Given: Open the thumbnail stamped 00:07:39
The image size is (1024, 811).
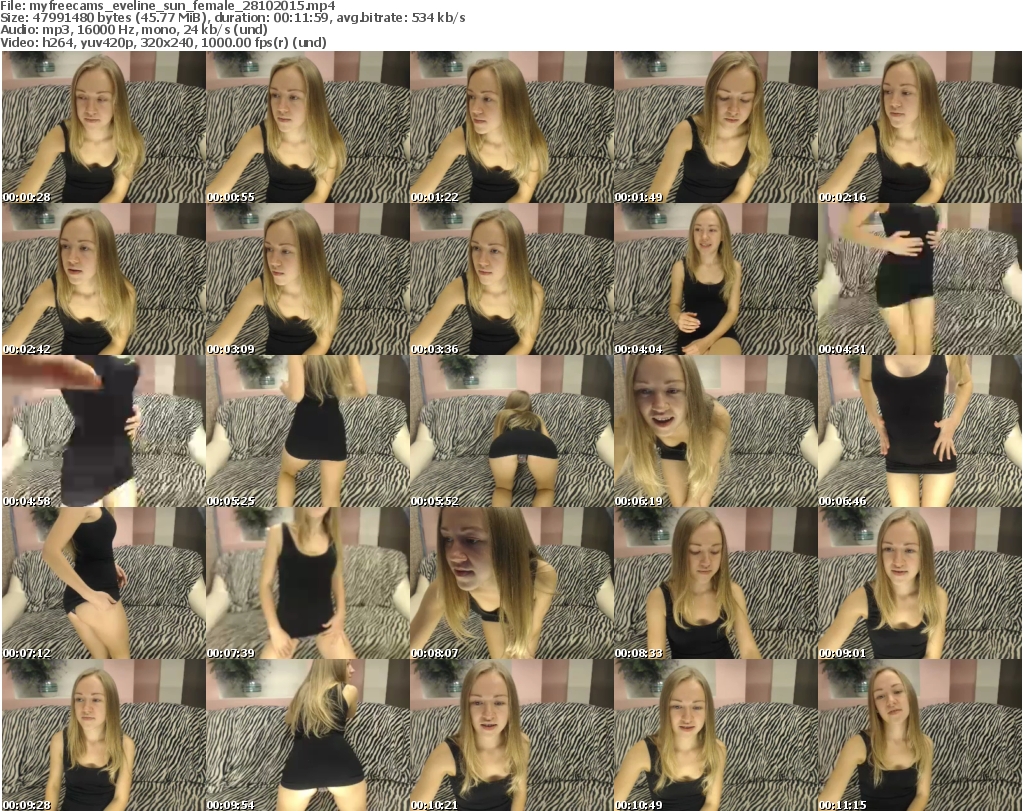Looking at the screenshot, I should pyautogui.click(x=308, y=583).
